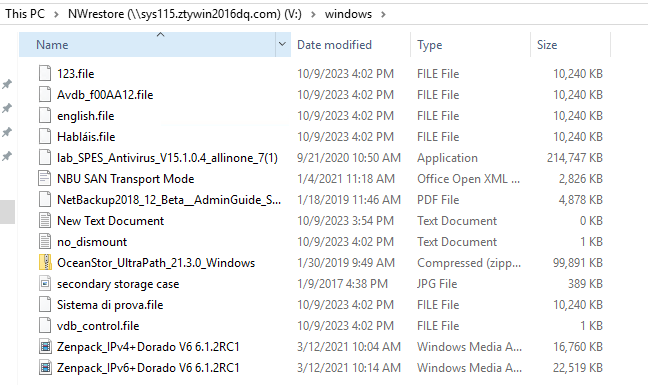This screenshot has width=648, height=385.
Task: Select the 123.file blank file icon
Action: coord(45,74)
